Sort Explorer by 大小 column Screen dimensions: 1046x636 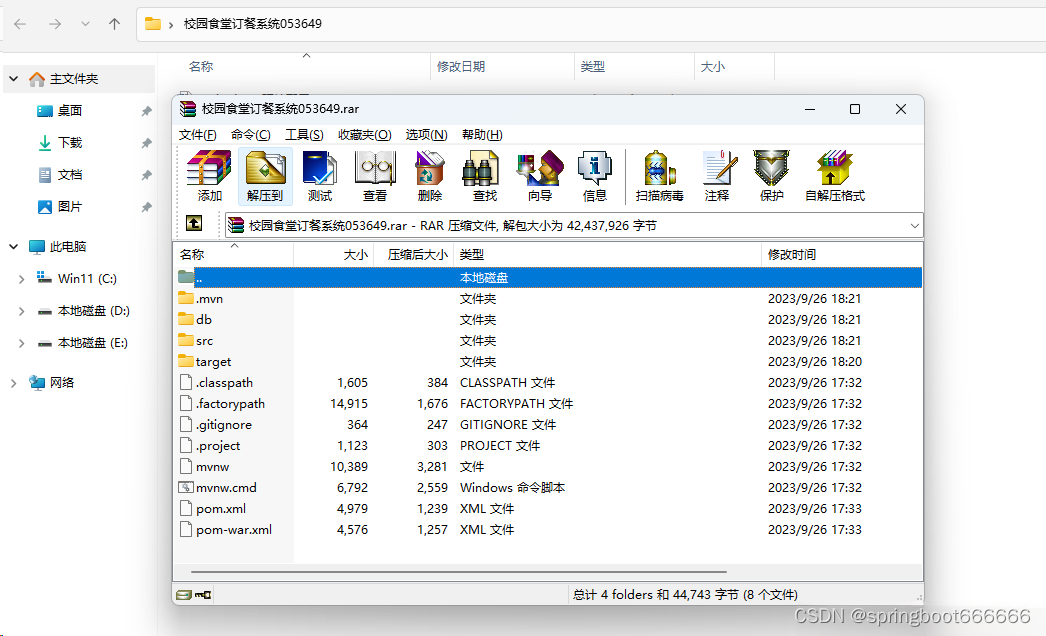coord(734,67)
